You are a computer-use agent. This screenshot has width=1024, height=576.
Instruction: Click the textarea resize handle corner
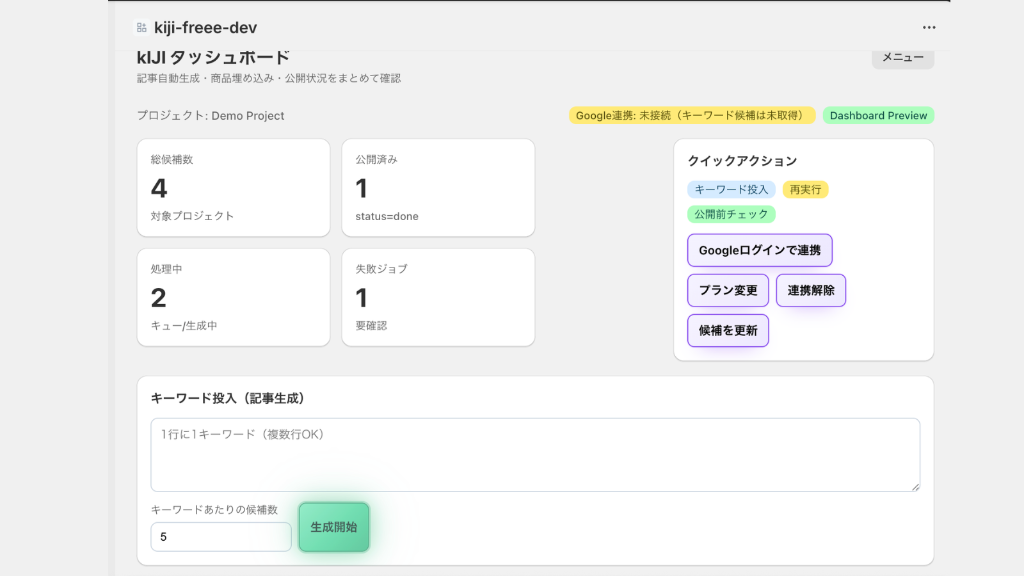(x=915, y=487)
